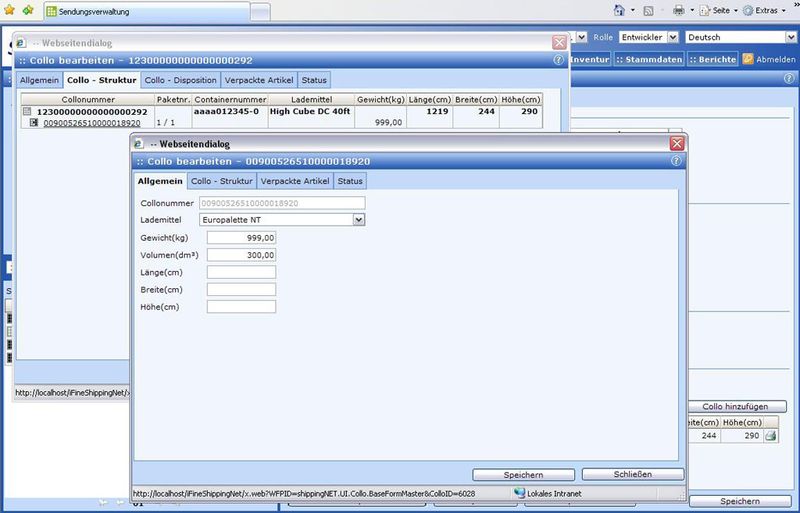The image size is (800, 513).
Task: Click the Abmelden logout icon
Action: (x=746, y=59)
